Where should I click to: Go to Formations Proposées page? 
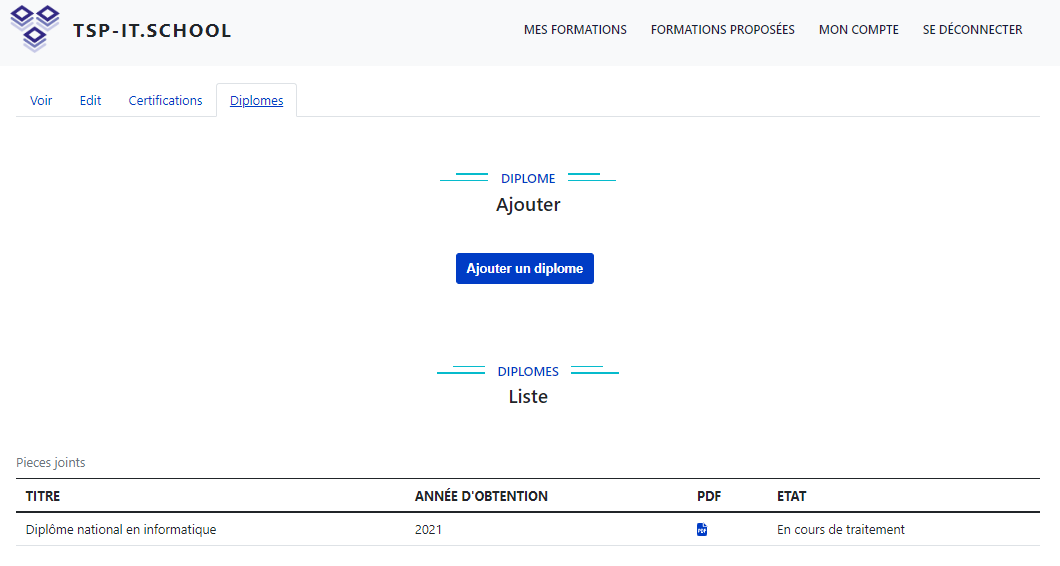[x=723, y=30]
